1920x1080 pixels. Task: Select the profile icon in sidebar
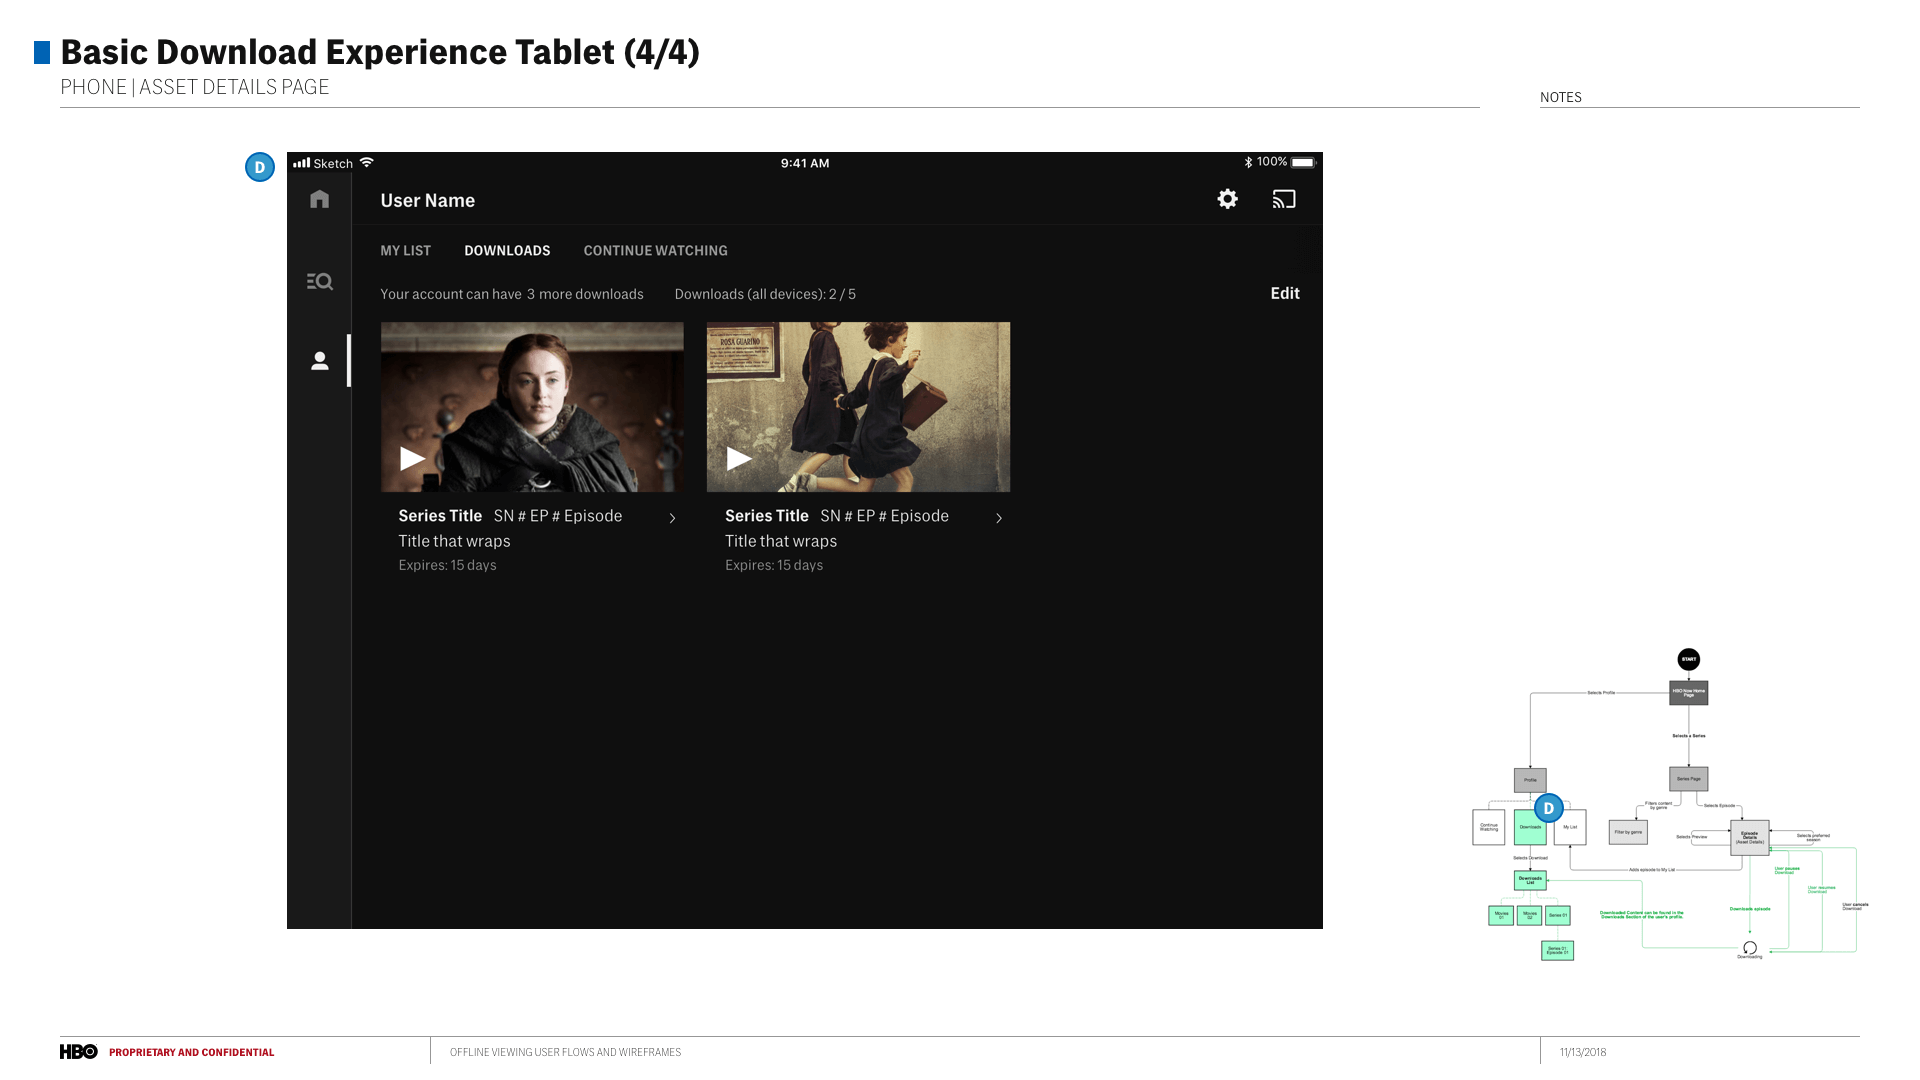pyautogui.click(x=320, y=361)
